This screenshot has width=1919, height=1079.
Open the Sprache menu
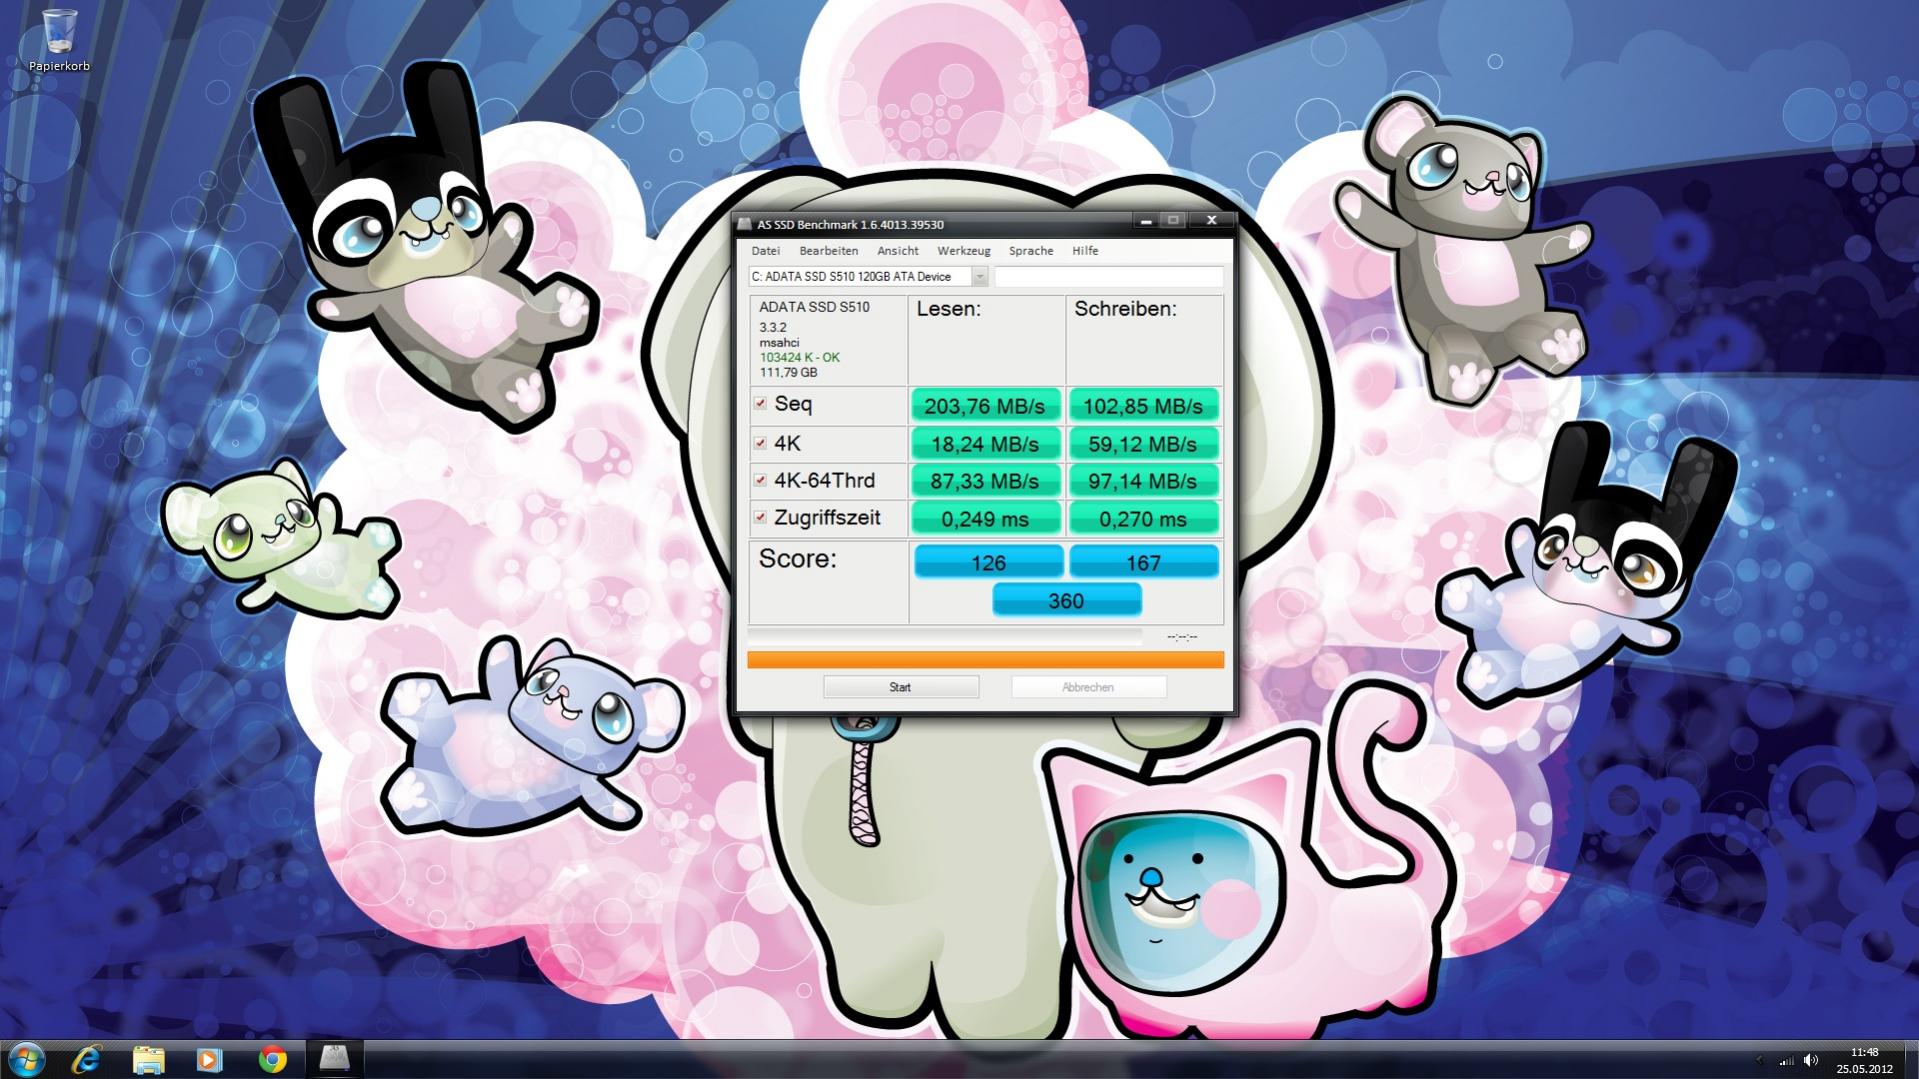pos(1031,251)
